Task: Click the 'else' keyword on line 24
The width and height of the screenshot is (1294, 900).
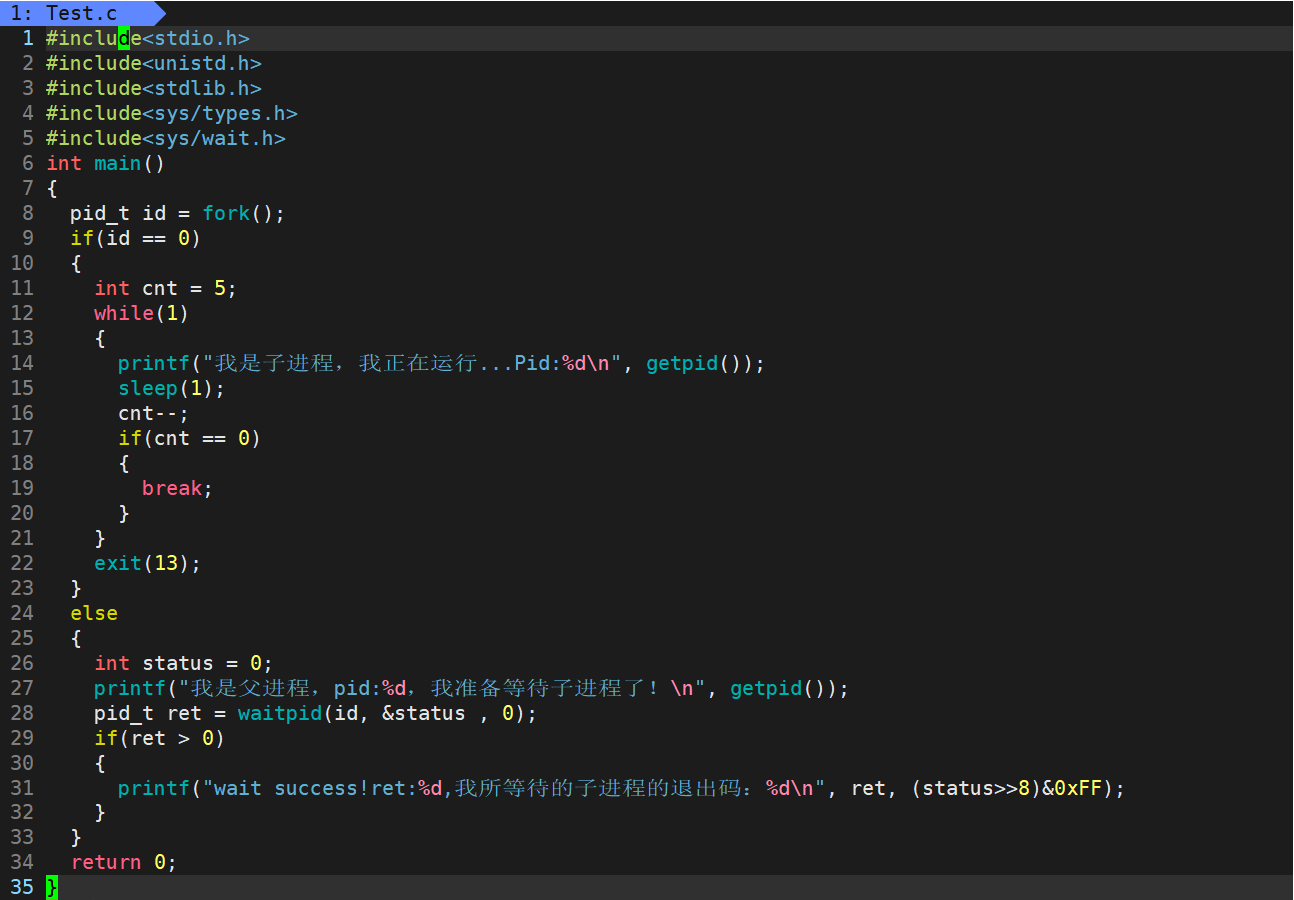Action: (x=94, y=613)
